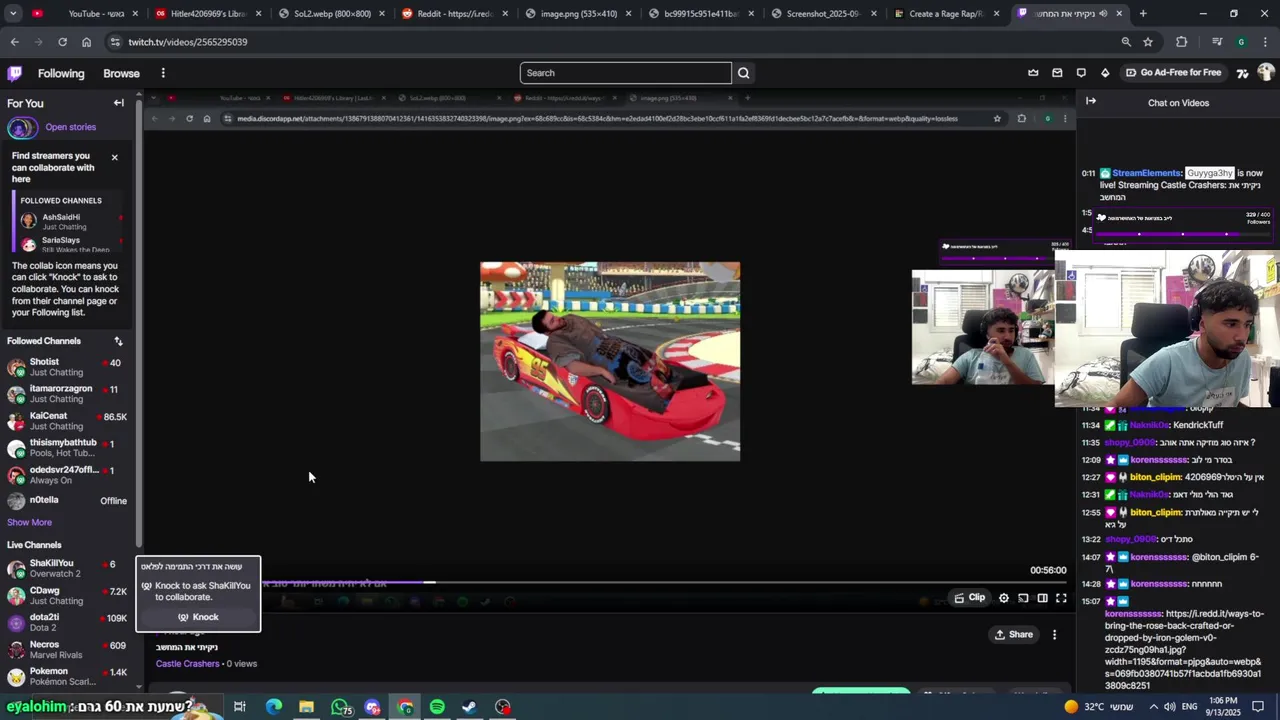Open the Prime loot crown icon
The width and height of the screenshot is (1280, 720).
(x=1033, y=73)
